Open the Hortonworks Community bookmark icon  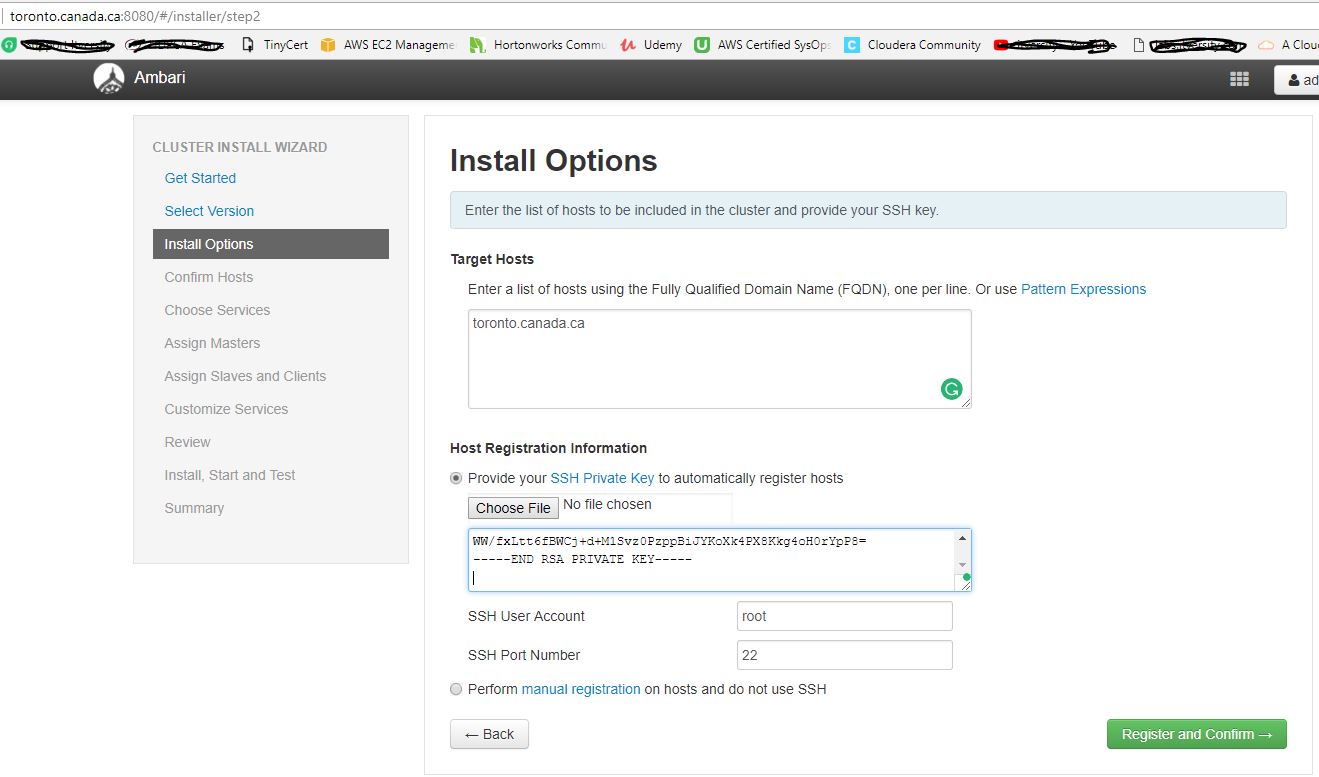[x=480, y=44]
